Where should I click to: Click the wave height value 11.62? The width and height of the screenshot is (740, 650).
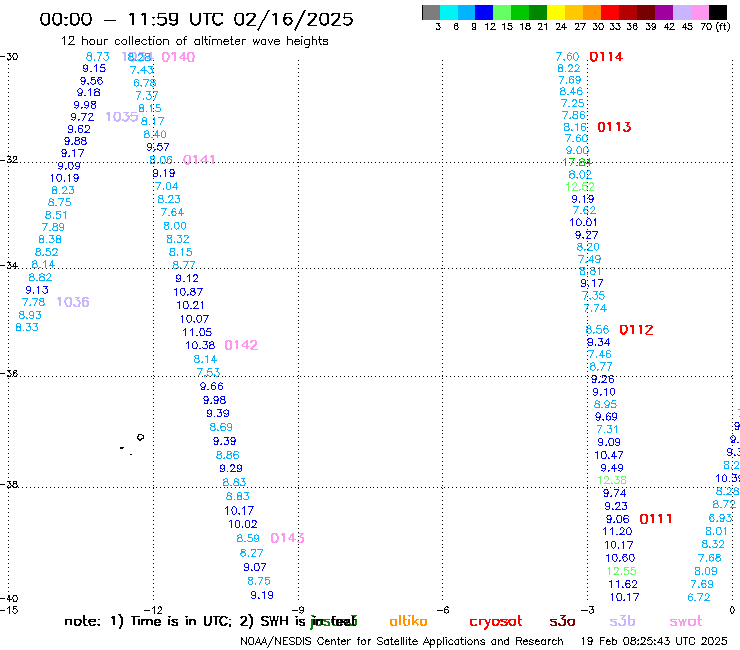pyautogui.click(x=623, y=584)
